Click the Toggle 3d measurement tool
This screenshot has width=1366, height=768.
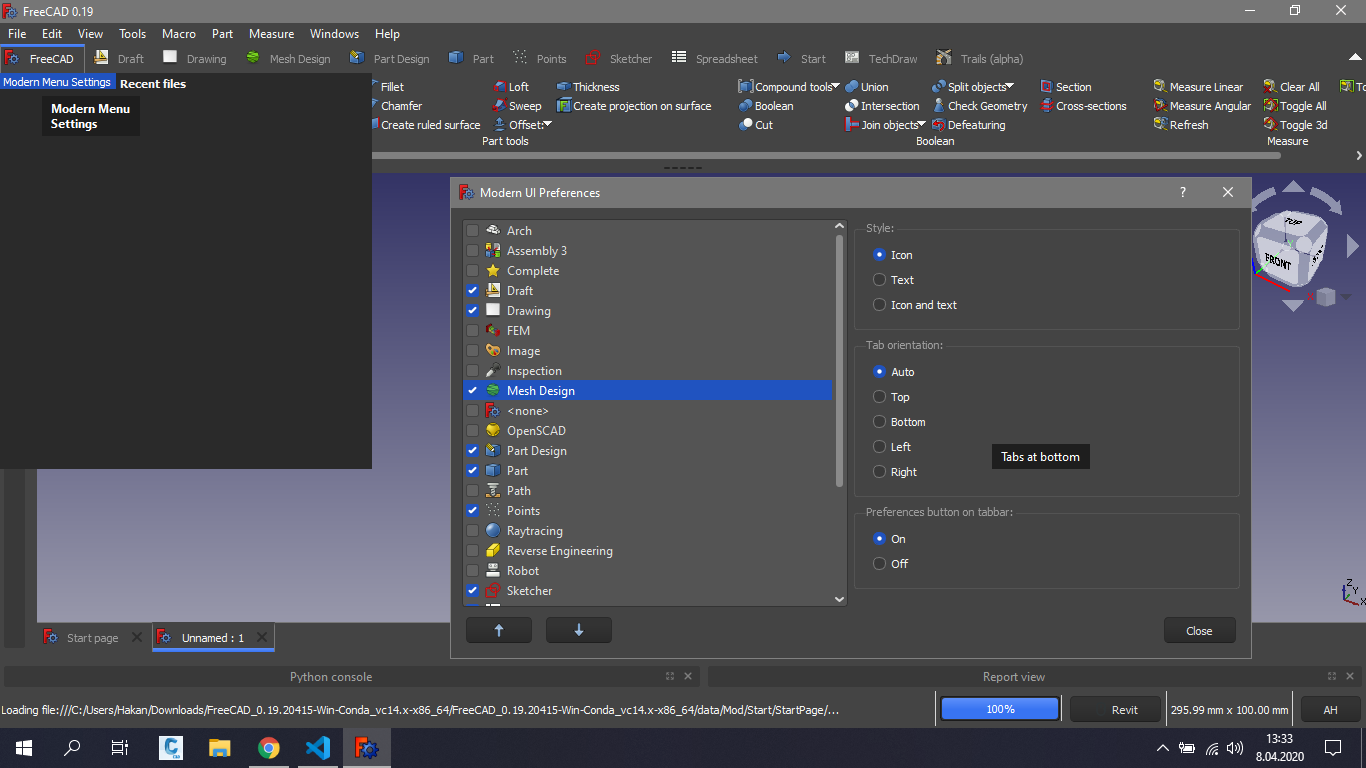click(1295, 125)
